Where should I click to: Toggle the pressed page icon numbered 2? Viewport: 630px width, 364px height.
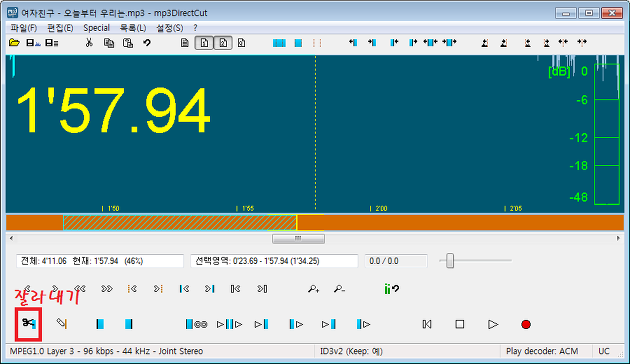(223, 43)
